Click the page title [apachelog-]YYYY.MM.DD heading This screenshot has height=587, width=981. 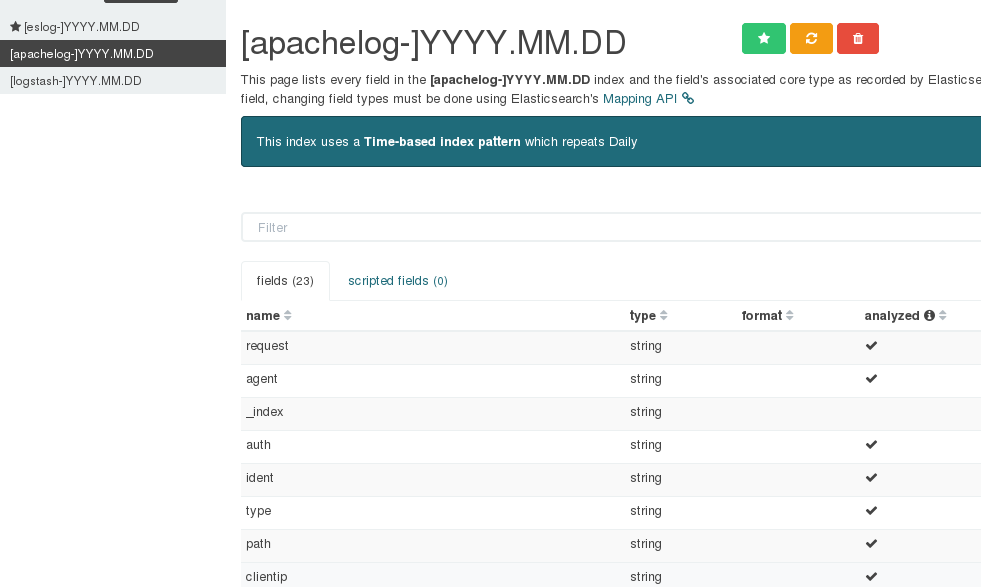click(x=434, y=43)
